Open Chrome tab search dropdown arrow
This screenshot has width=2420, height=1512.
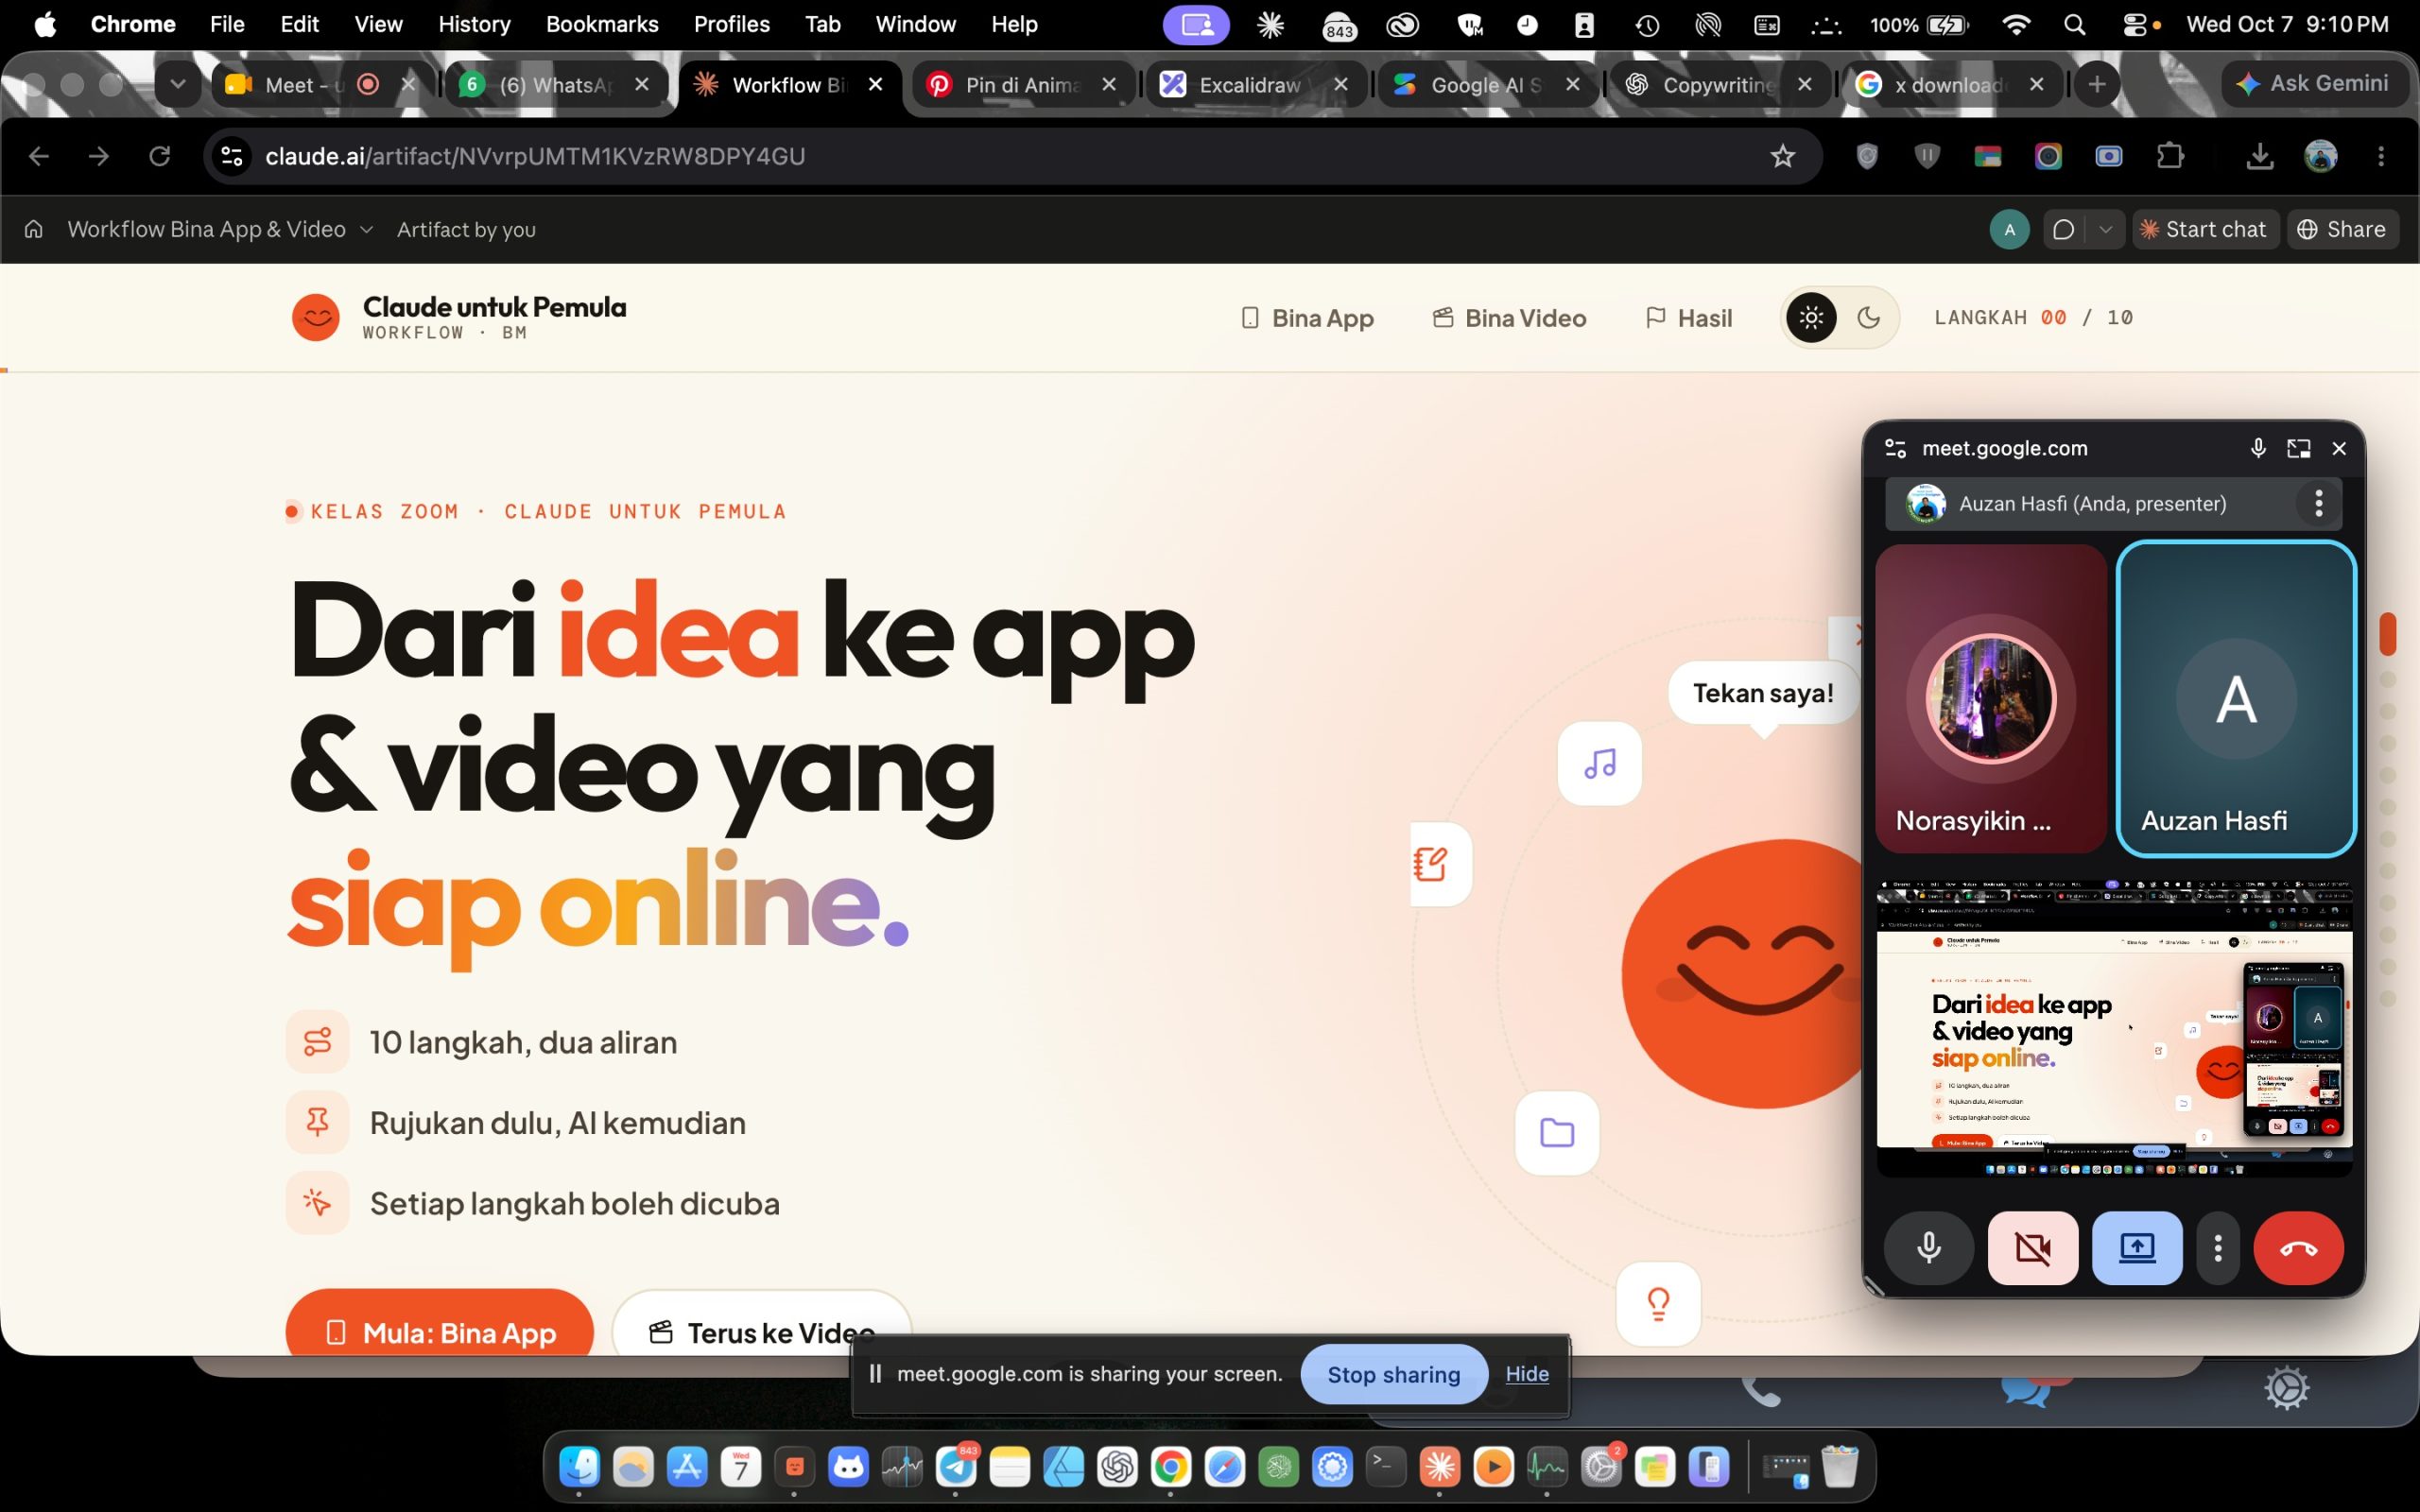[x=178, y=85]
